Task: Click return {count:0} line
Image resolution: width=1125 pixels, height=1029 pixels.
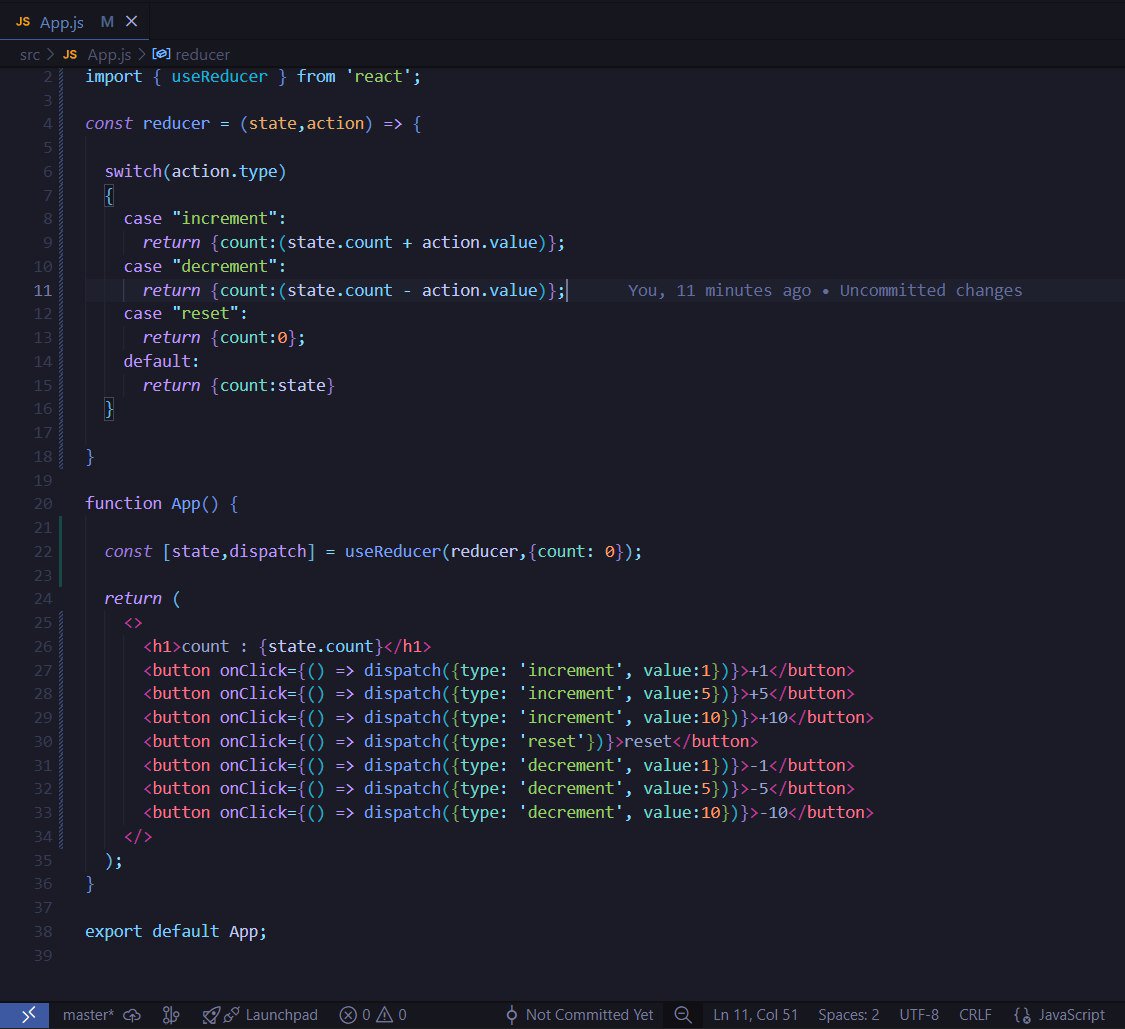Action: coord(224,337)
